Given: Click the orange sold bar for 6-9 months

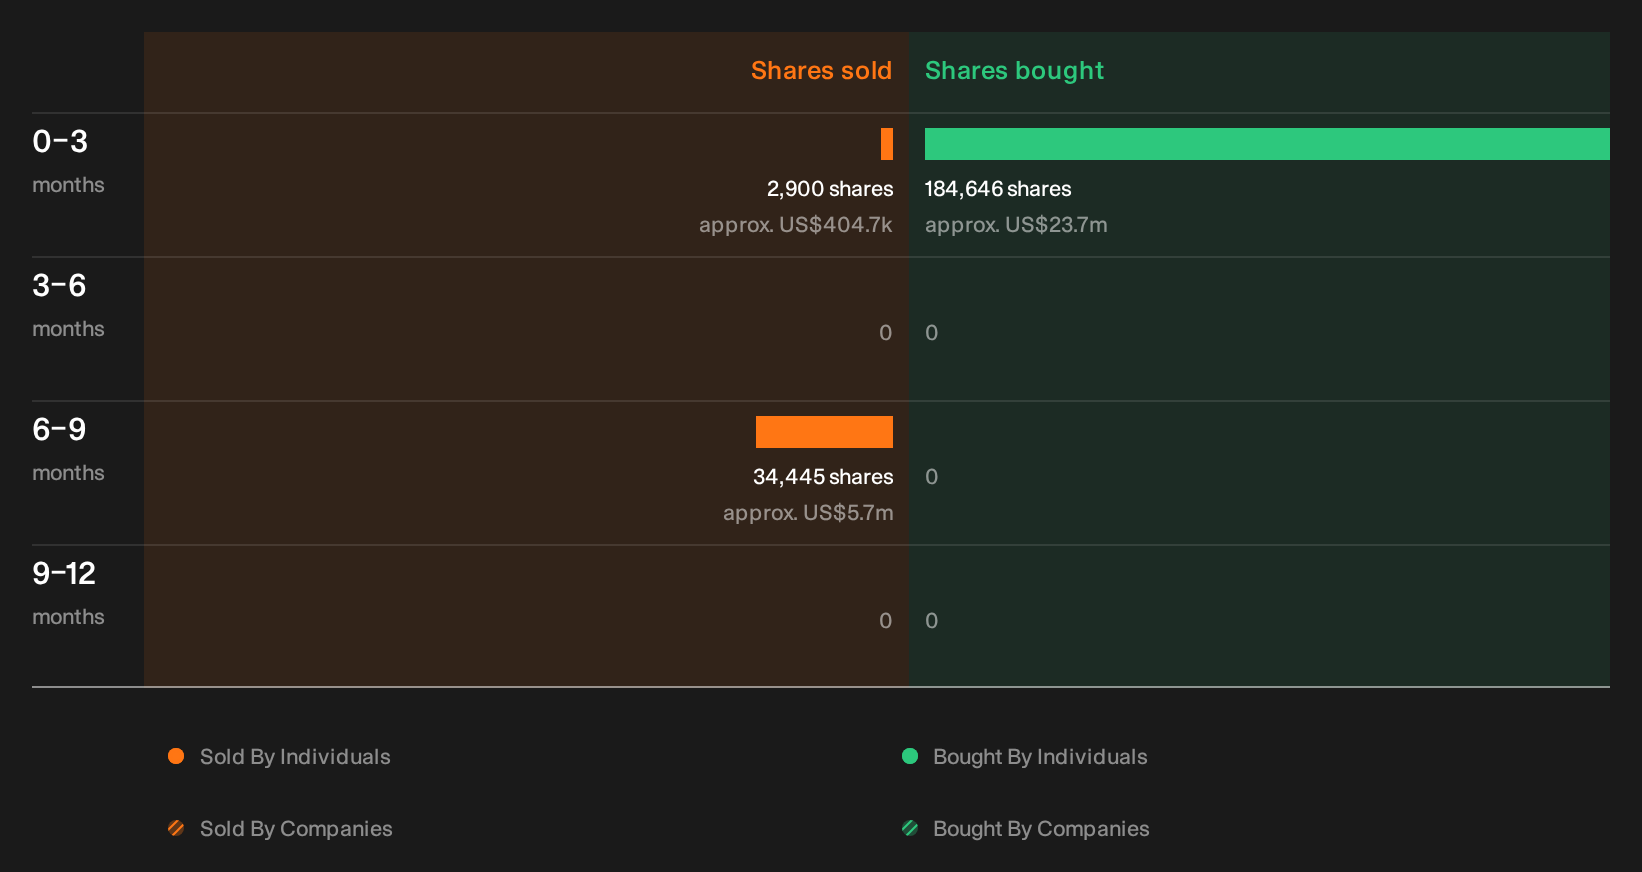Looking at the screenshot, I should tap(824, 432).
